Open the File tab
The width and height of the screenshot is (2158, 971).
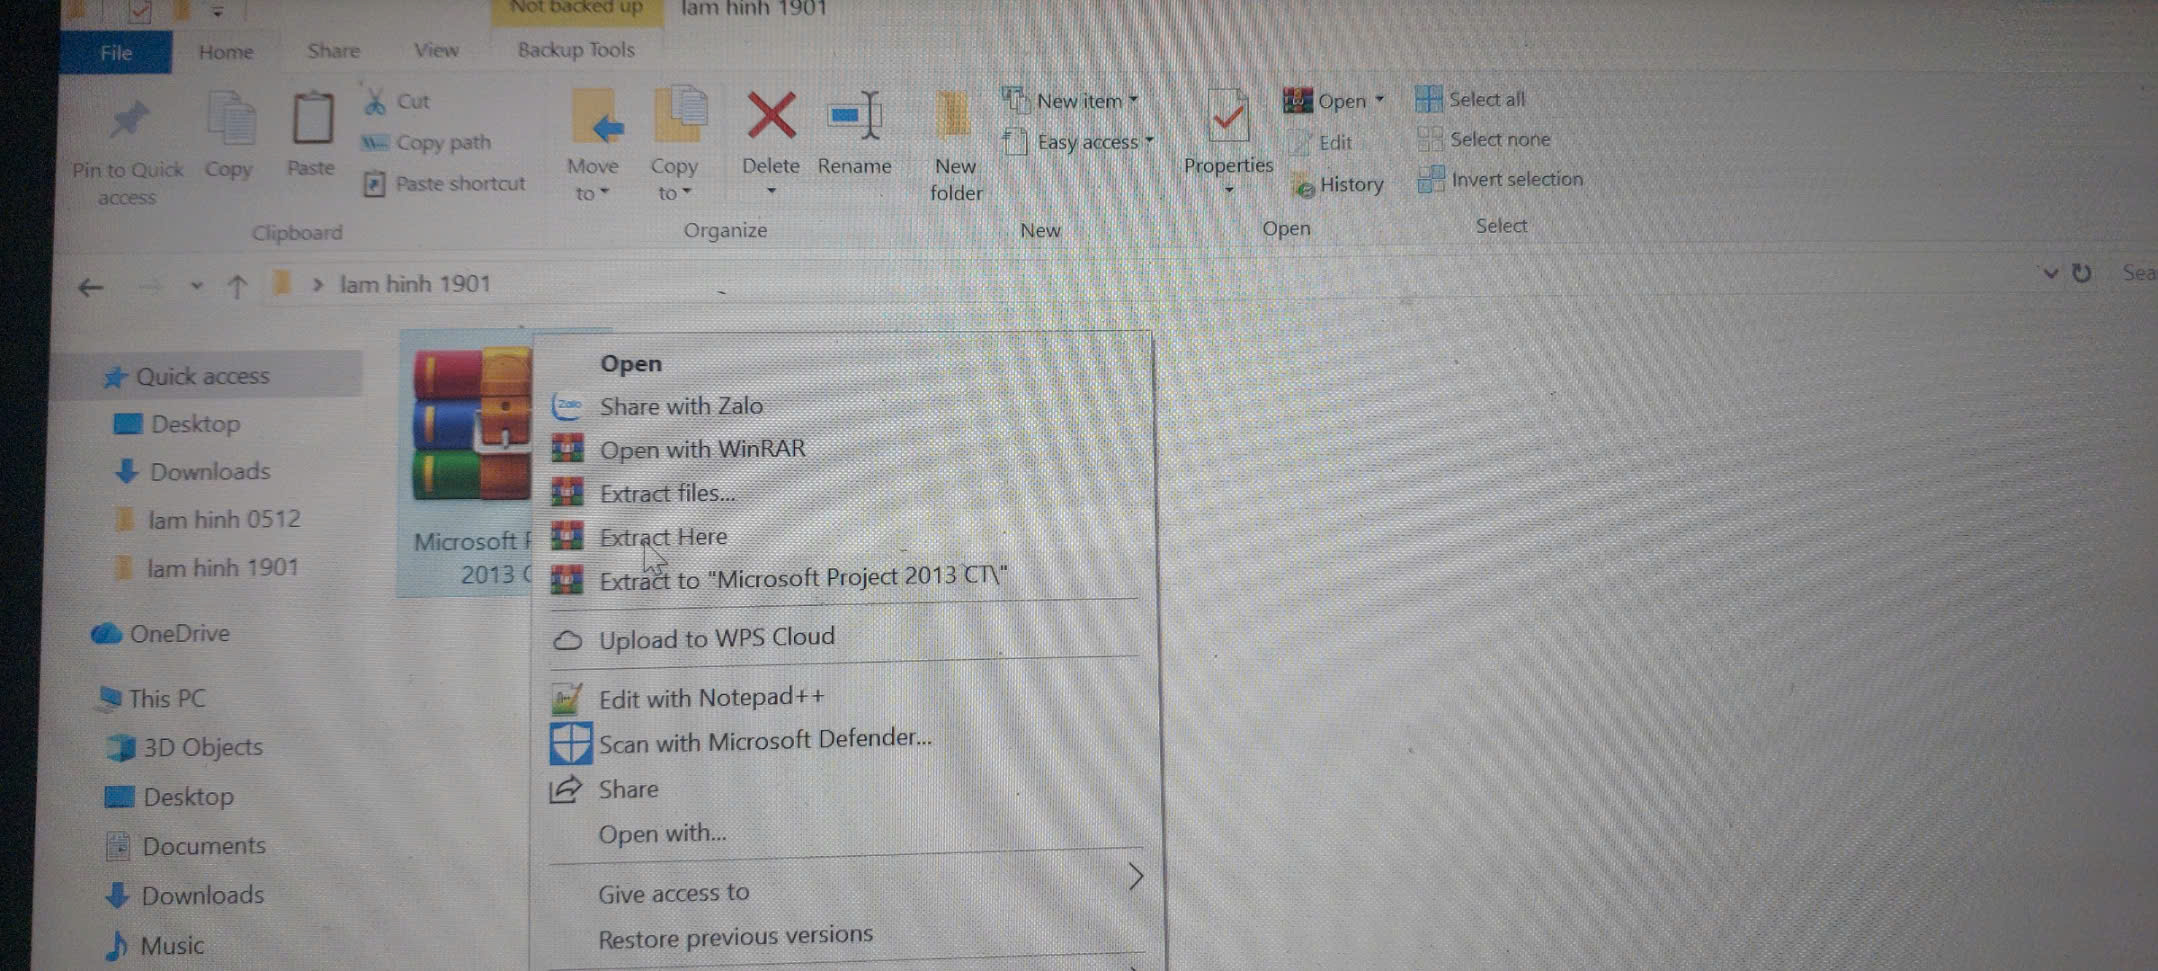116,52
